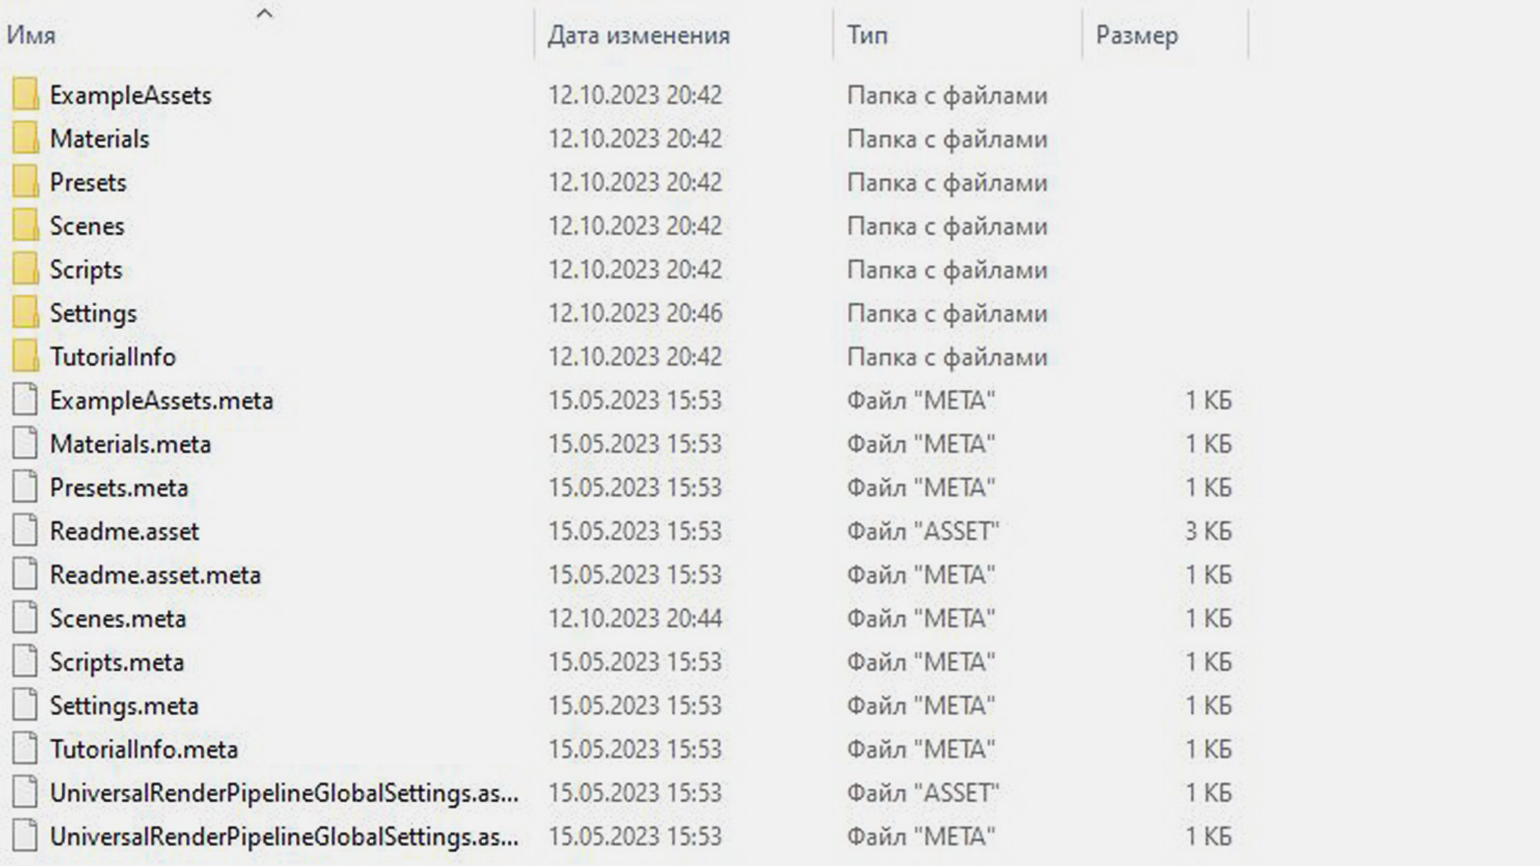Sort by Дата изменения column header
The height and width of the screenshot is (866, 1540).
coord(638,35)
